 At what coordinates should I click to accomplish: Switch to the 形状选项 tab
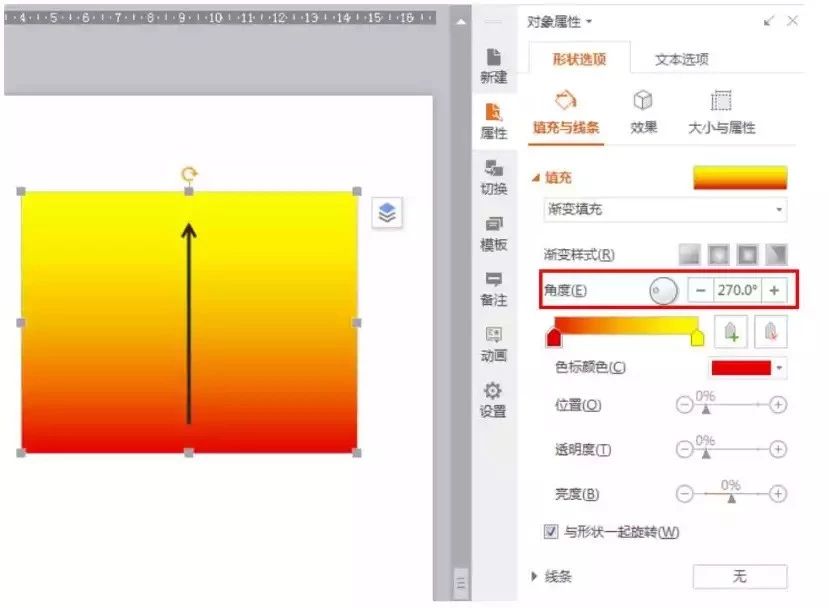point(579,59)
